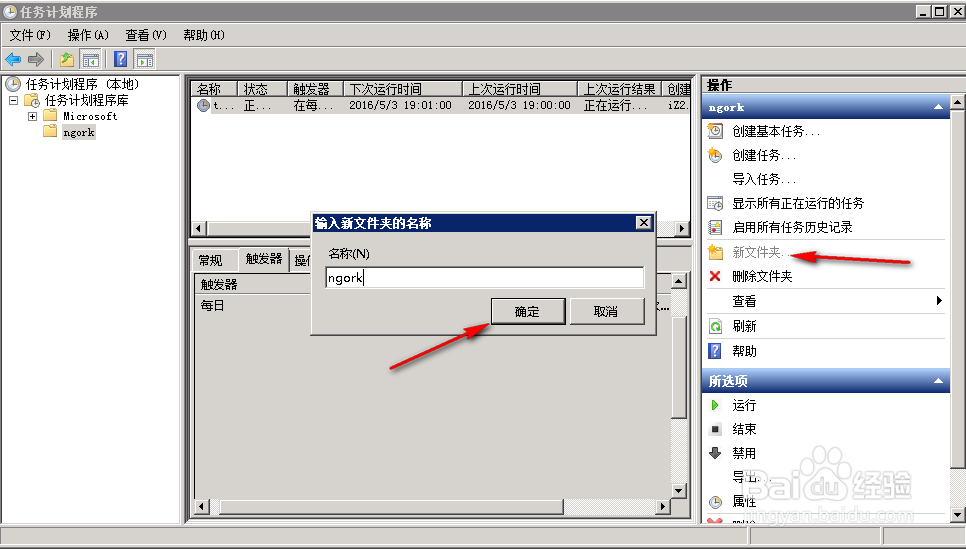Click 任务计划程序 (本地) root clock icon

(x=13, y=84)
